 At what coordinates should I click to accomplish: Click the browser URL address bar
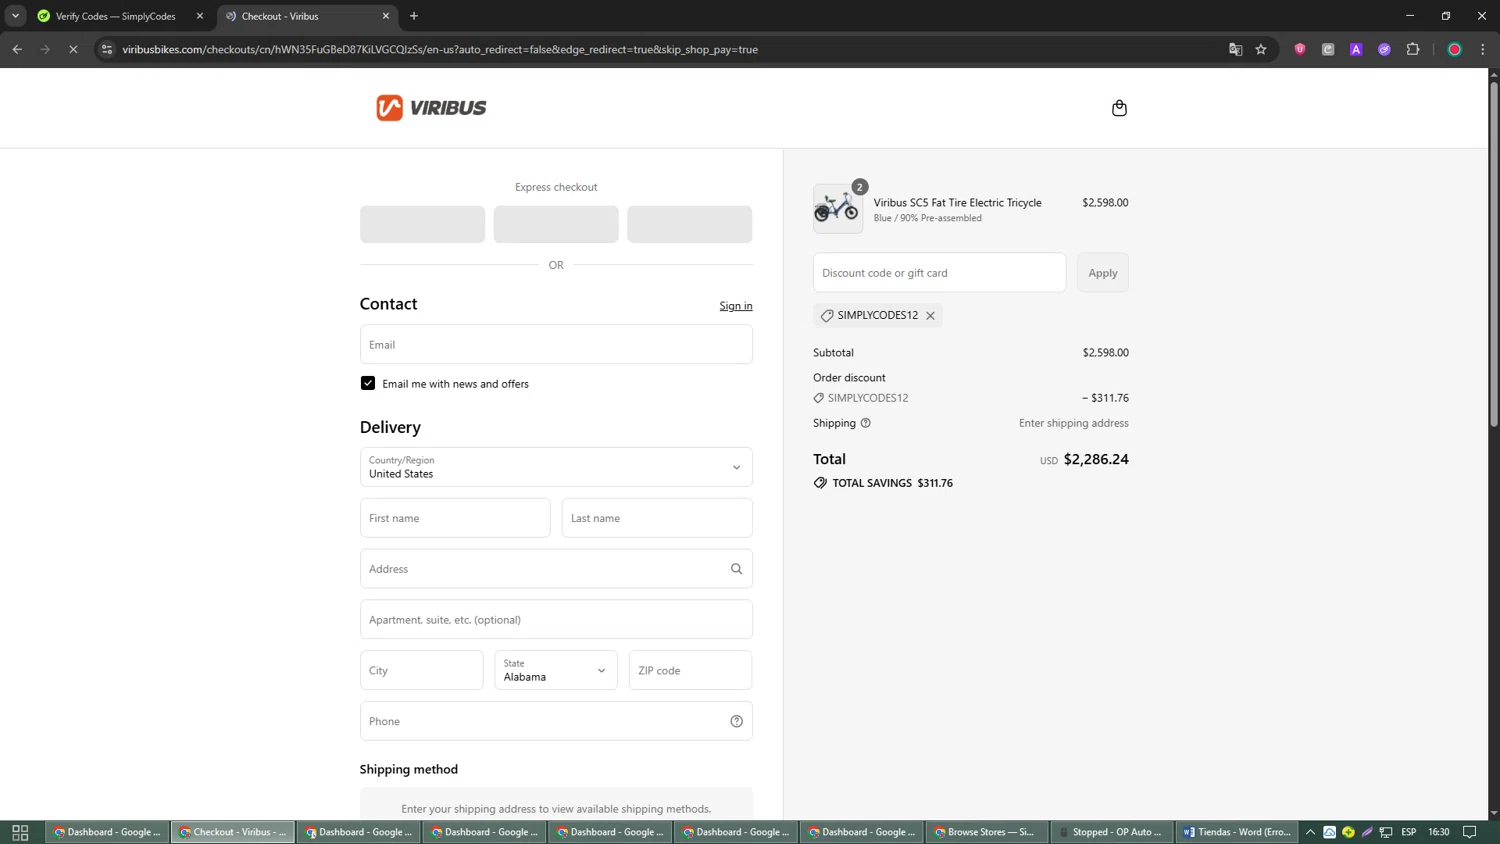(660, 49)
